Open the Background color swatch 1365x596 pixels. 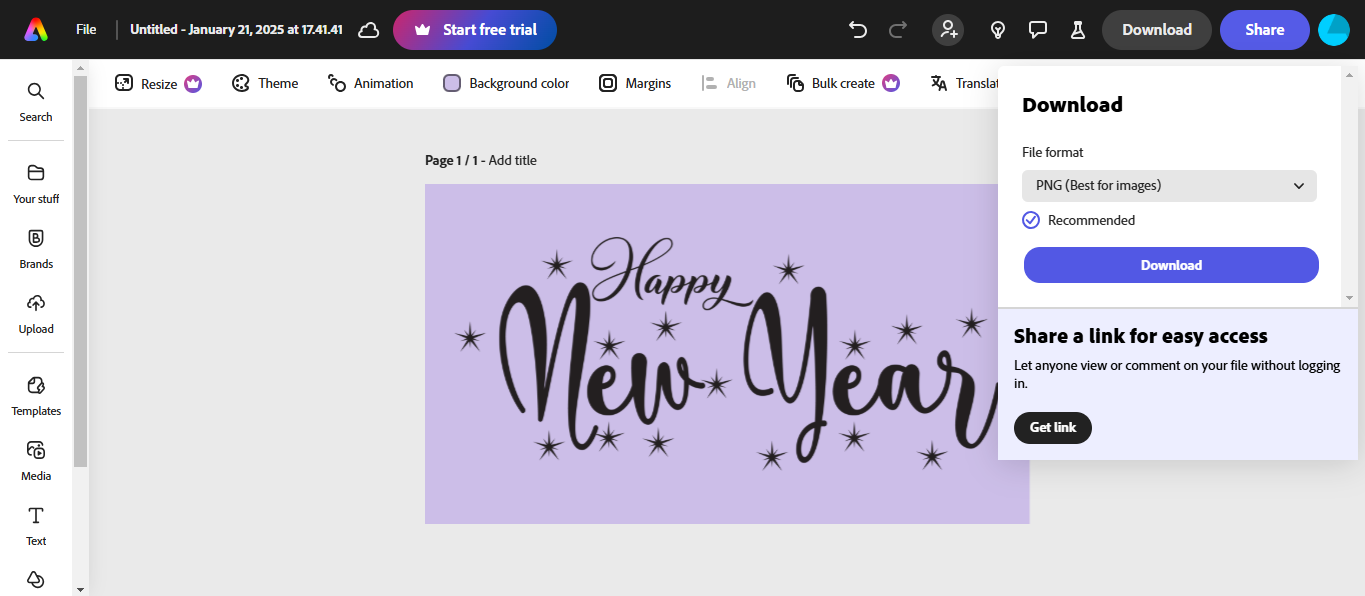(x=506, y=84)
